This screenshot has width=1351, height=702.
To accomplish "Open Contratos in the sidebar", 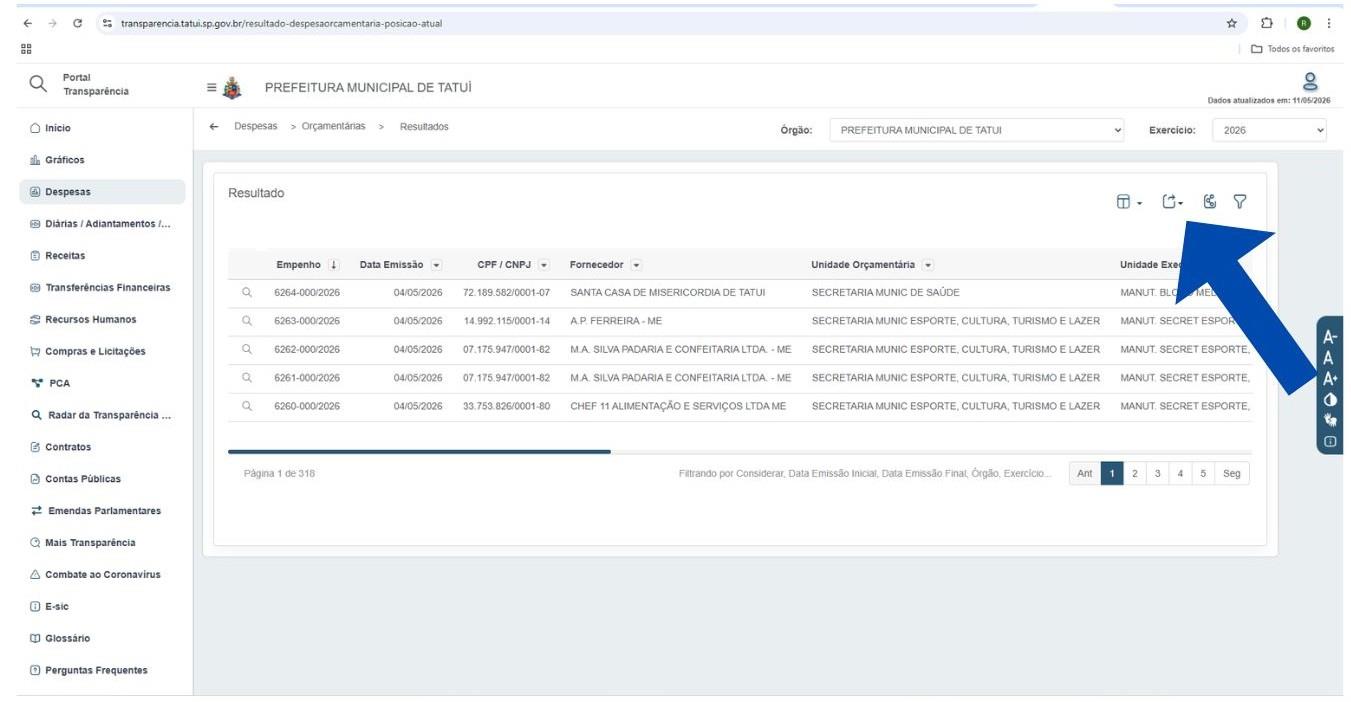I will pyautogui.click(x=101, y=447).
